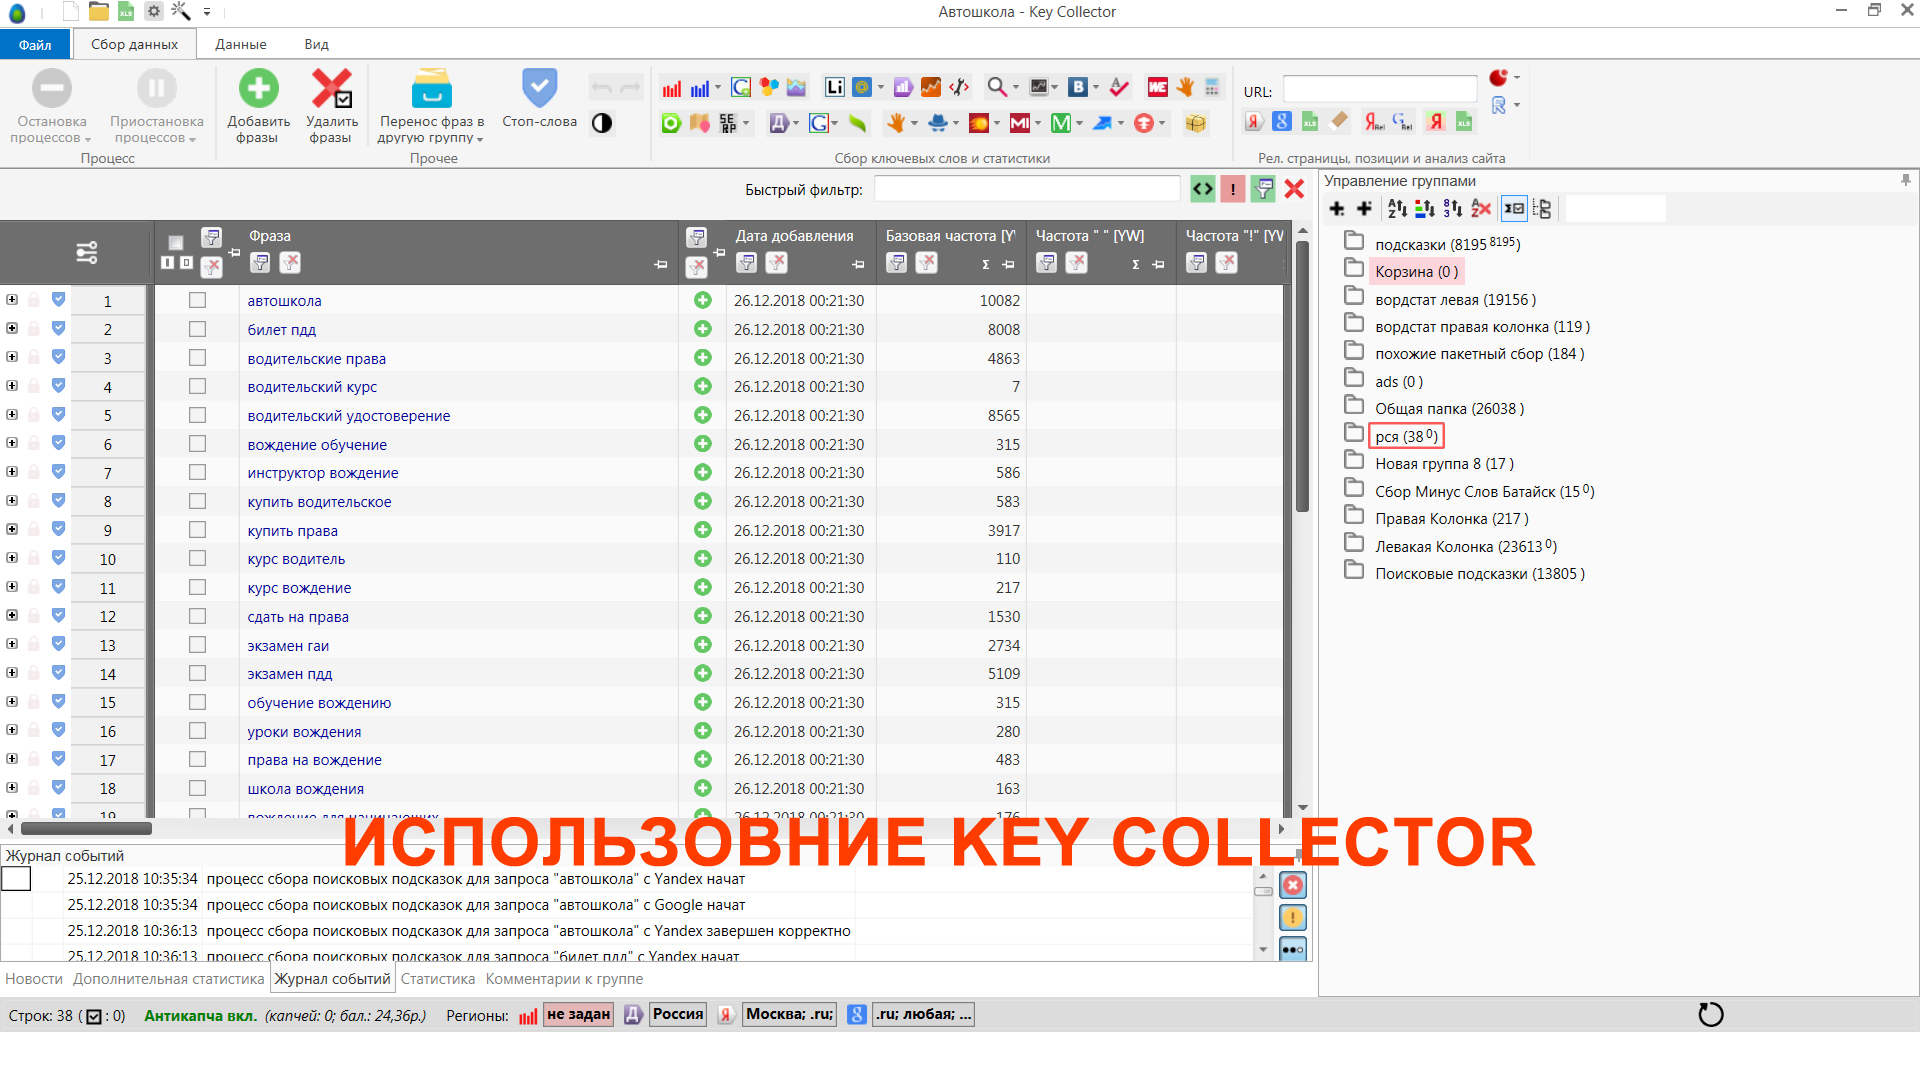Click the URL input field
Image resolution: width=1920 pixels, height=1080 pixels.
[1380, 90]
